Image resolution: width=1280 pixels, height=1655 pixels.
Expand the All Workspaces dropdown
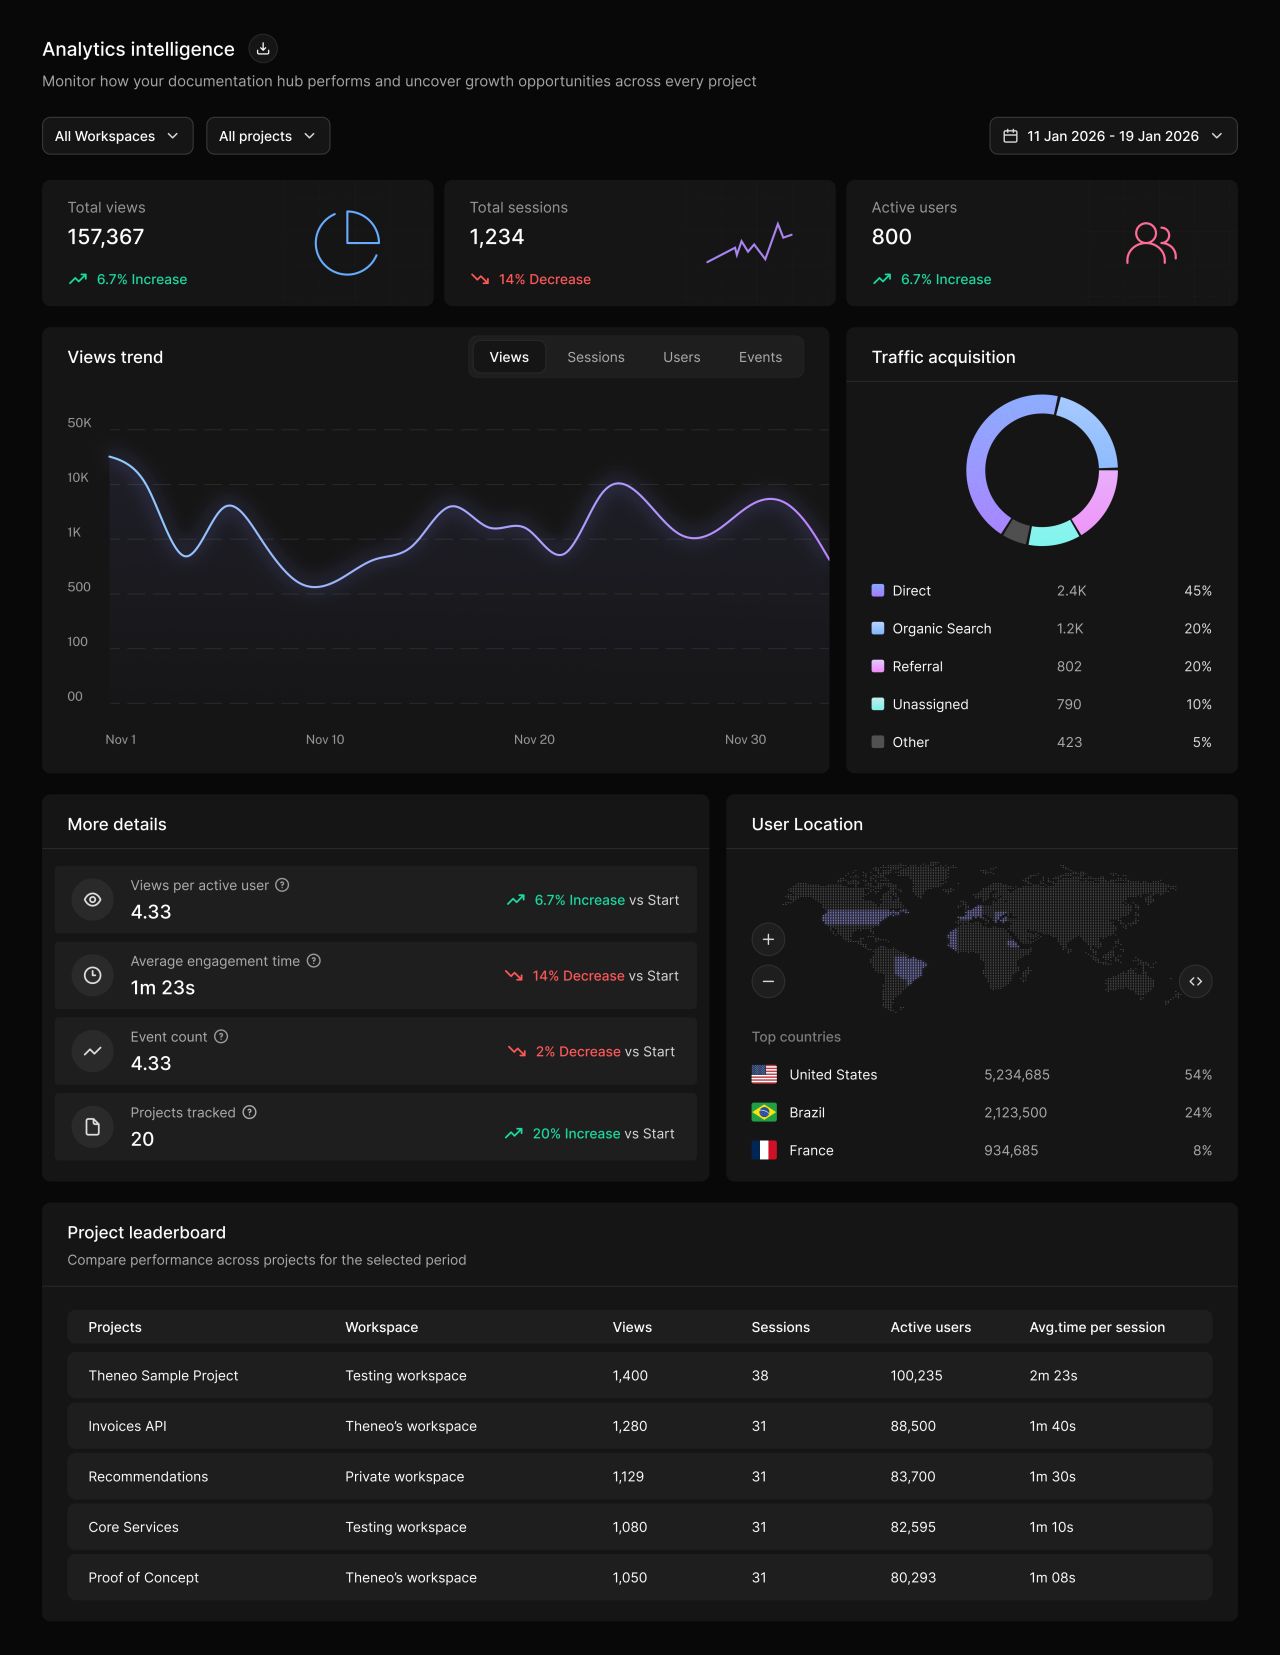tap(117, 136)
